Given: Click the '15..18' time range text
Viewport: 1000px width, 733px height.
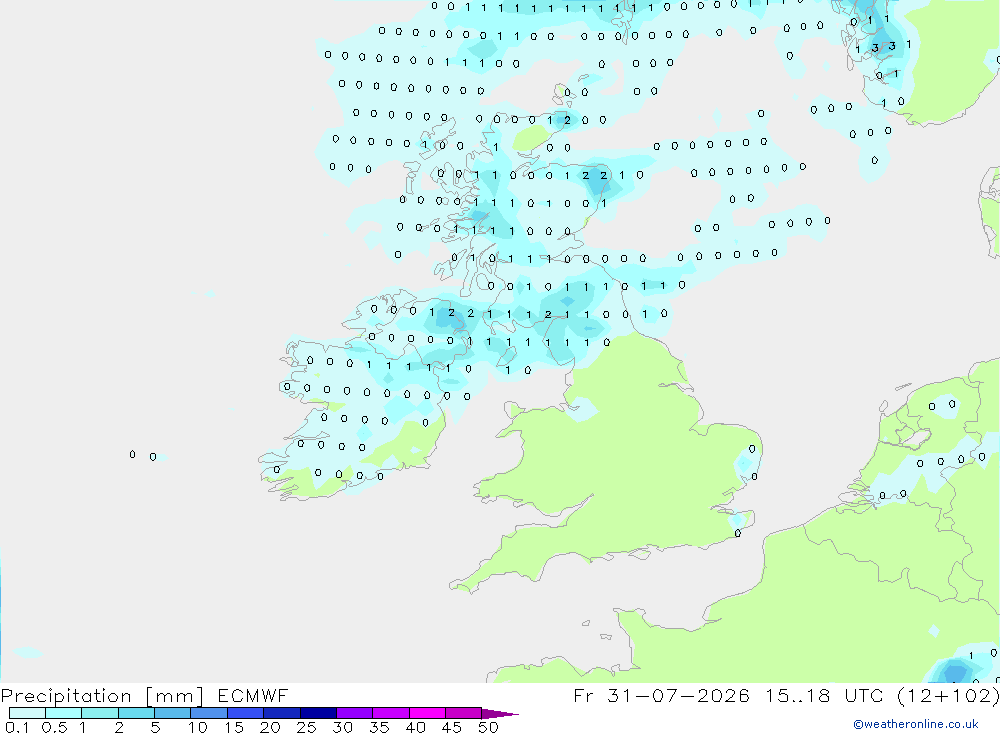Looking at the screenshot, I should click(x=798, y=695).
